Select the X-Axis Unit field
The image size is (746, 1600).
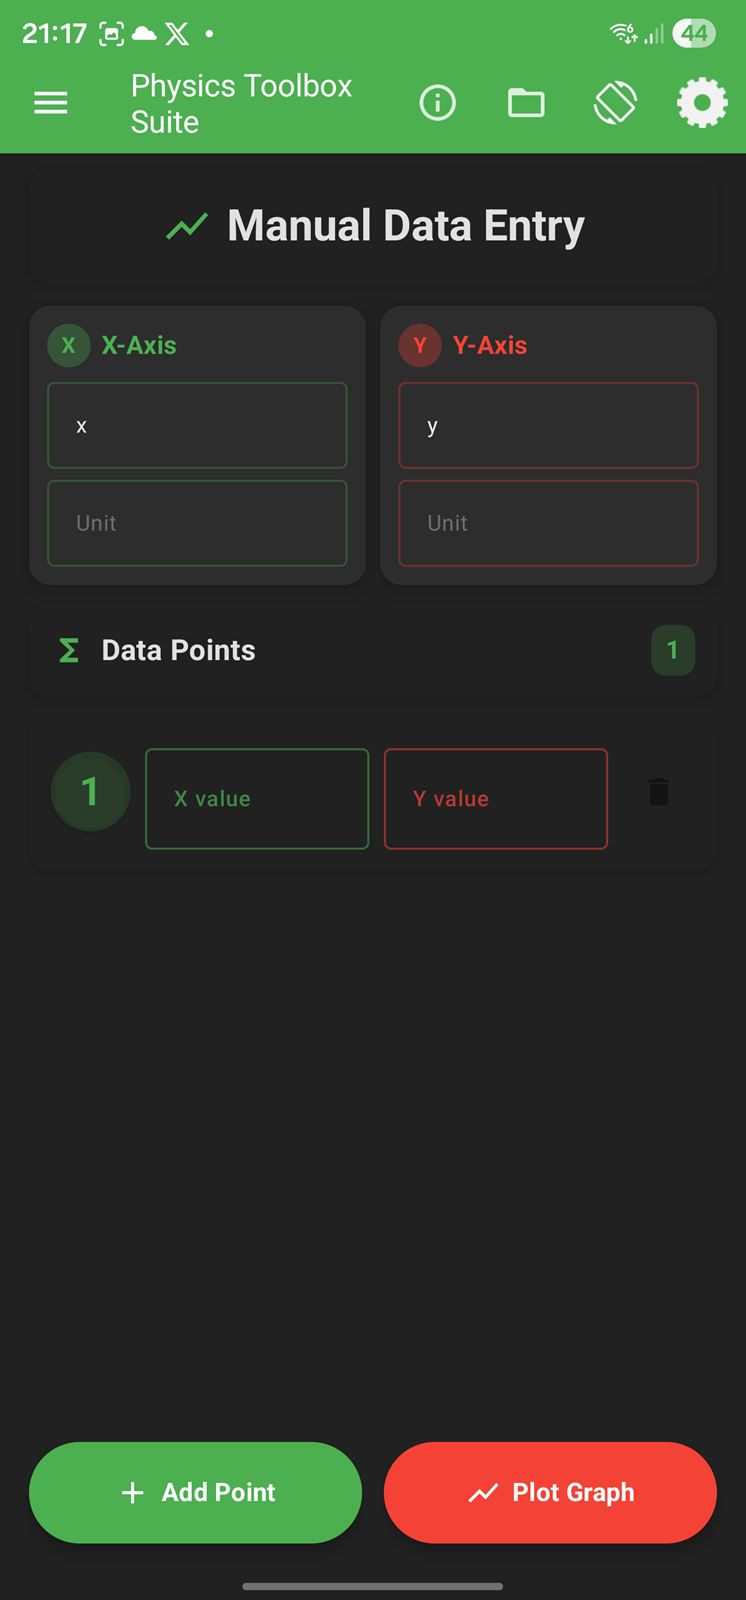[197, 523]
